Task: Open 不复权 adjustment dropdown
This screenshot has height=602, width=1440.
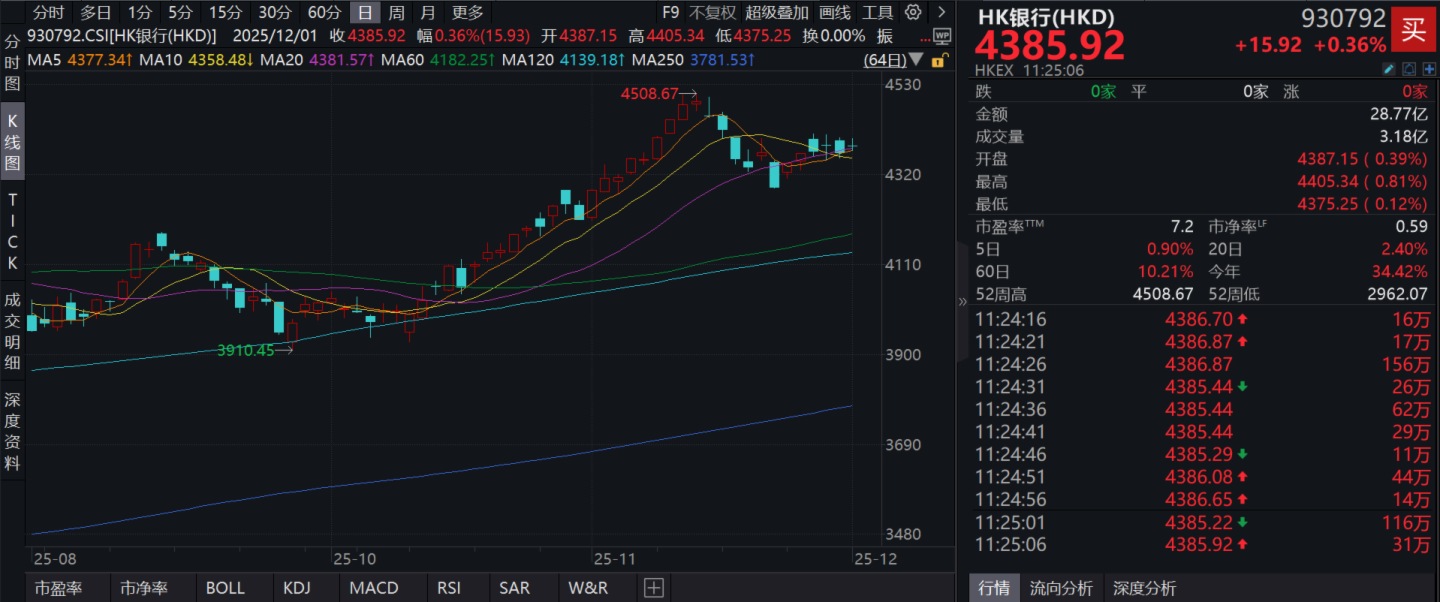Action: [712, 13]
